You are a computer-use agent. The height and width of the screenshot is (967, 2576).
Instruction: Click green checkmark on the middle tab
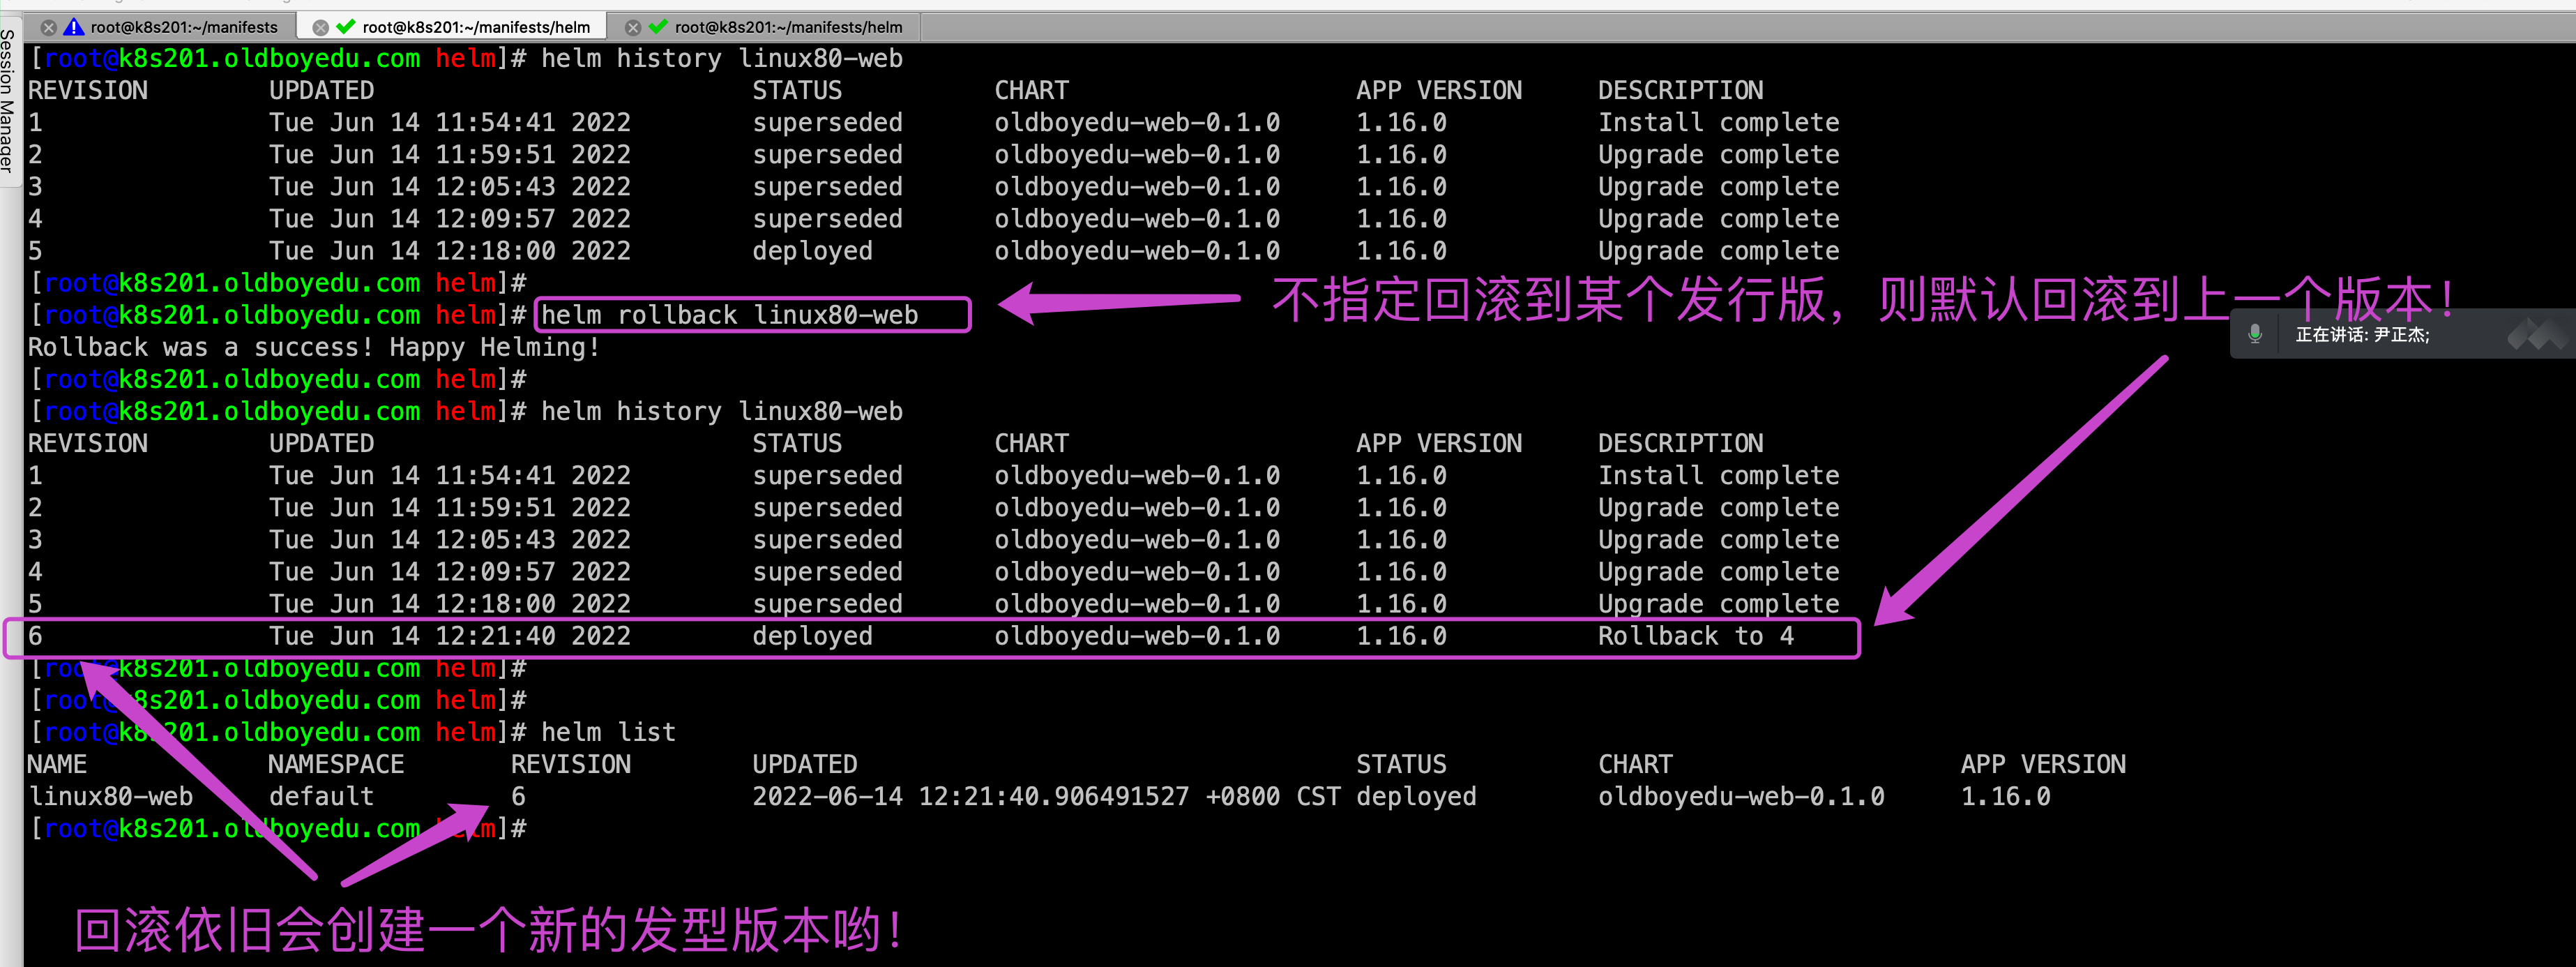346,27
